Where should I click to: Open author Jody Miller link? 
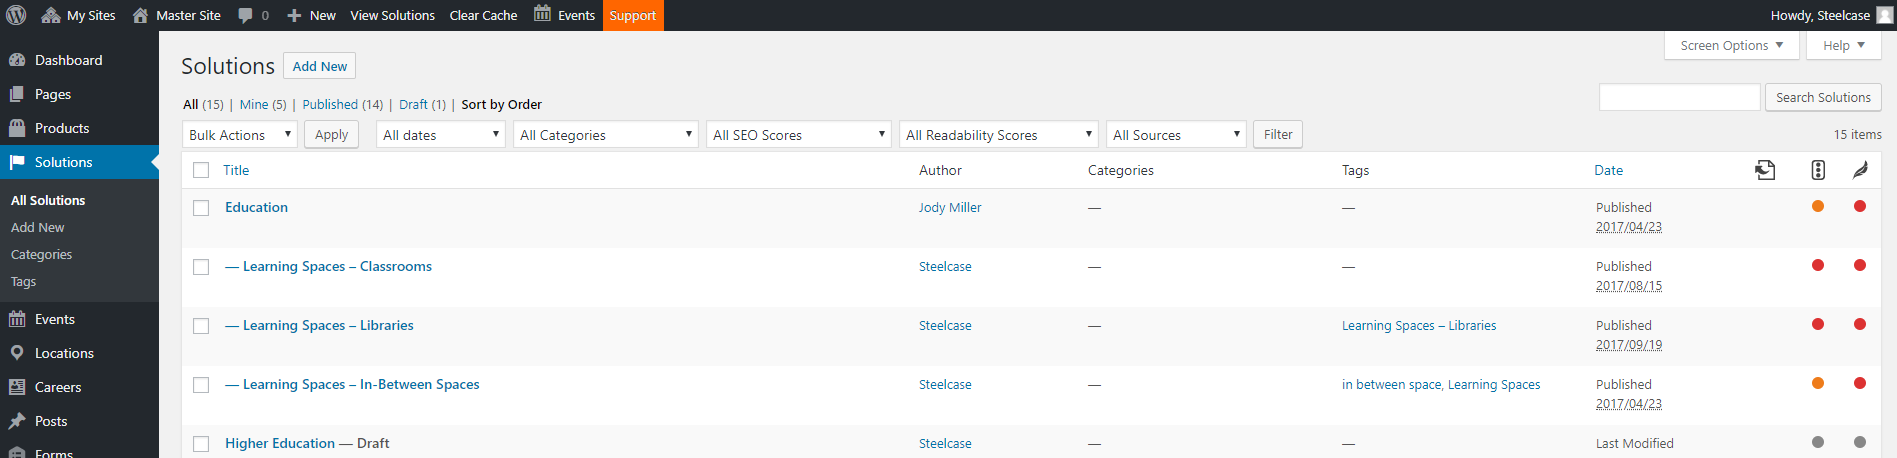(950, 207)
